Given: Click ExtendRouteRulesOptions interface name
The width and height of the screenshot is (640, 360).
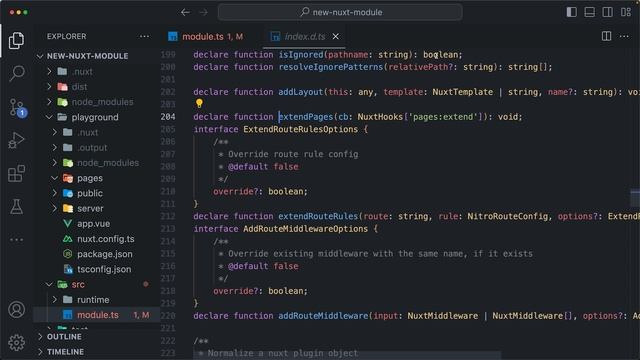Looking at the screenshot, I should tap(300, 129).
